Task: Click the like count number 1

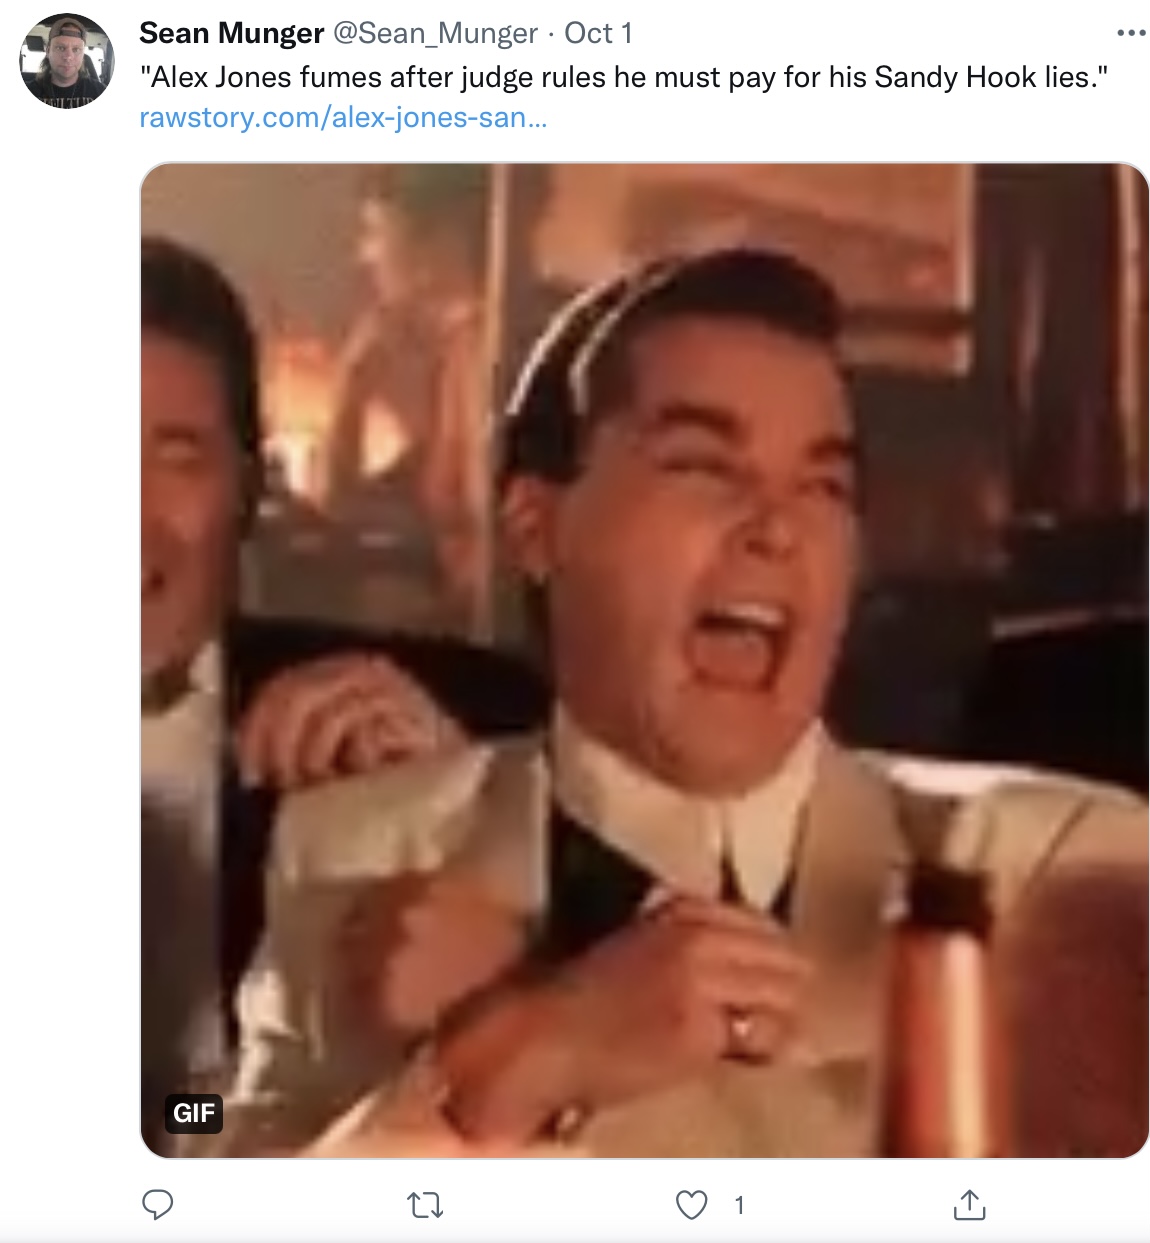Action: (739, 1206)
